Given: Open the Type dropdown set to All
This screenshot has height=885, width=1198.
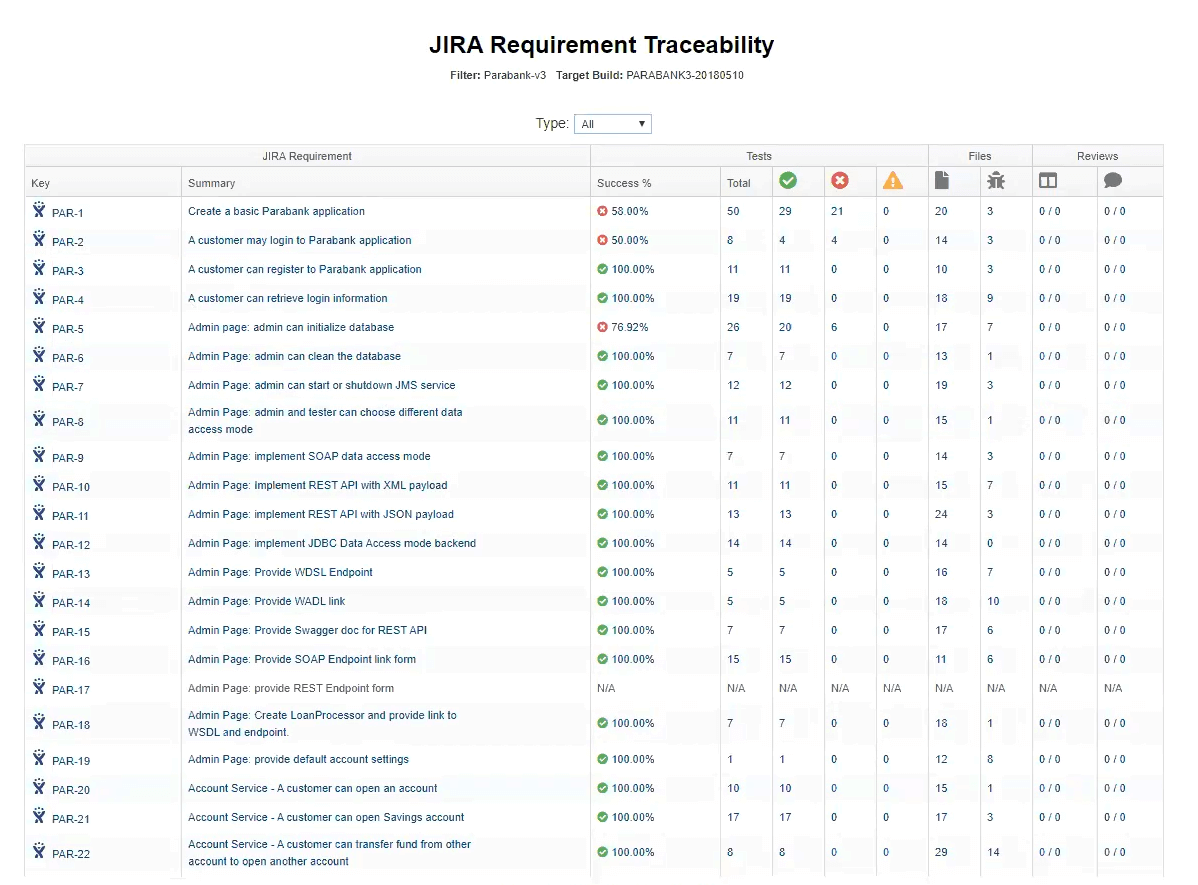Looking at the screenshot, I should coord(613,124).
